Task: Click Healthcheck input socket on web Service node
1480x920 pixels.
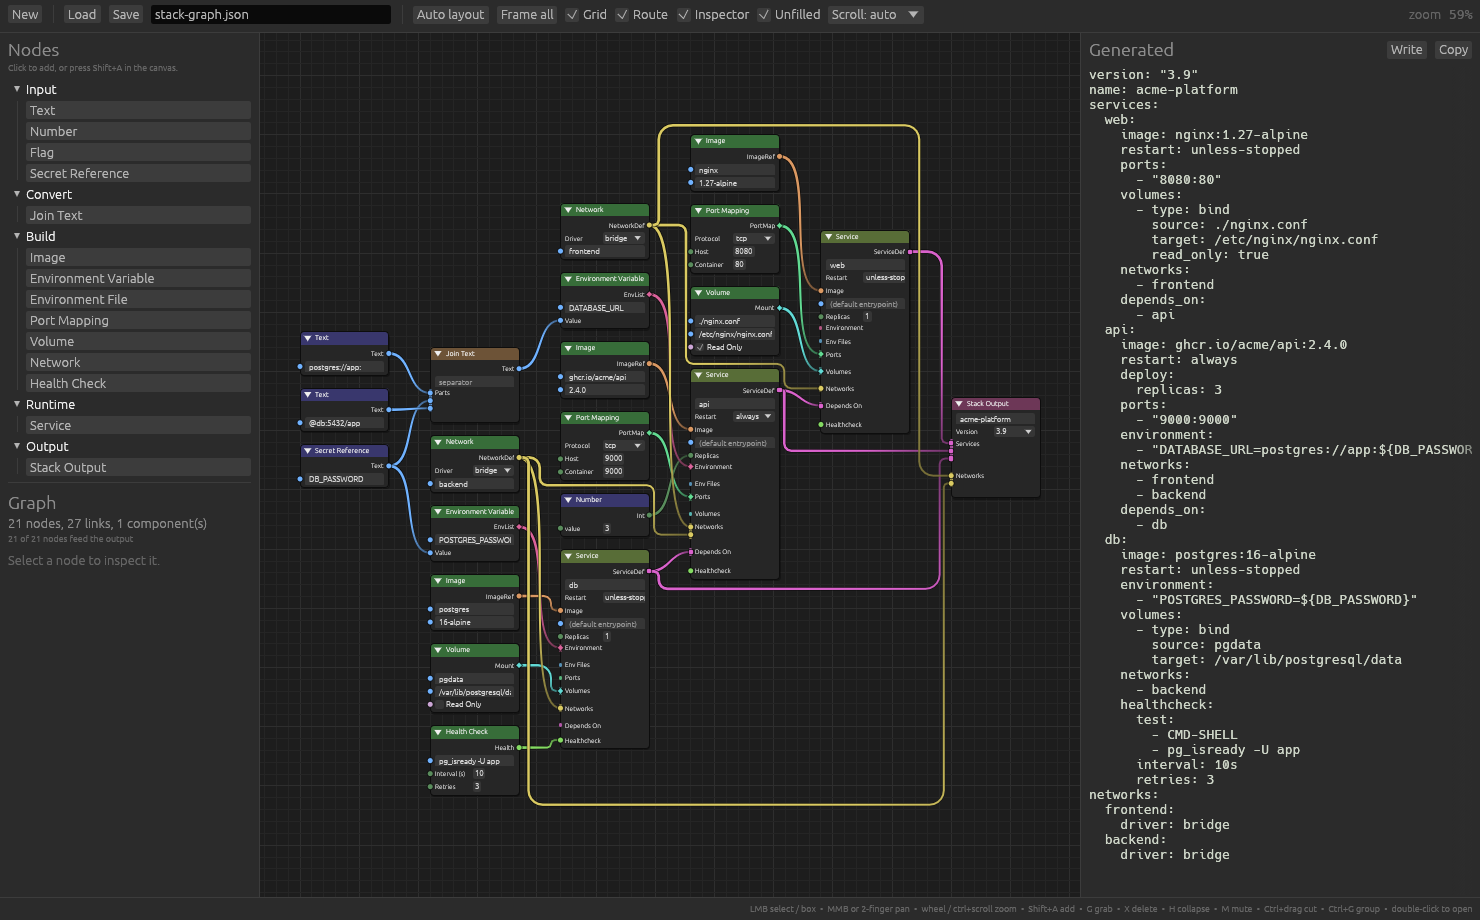Action: point(821,425)
